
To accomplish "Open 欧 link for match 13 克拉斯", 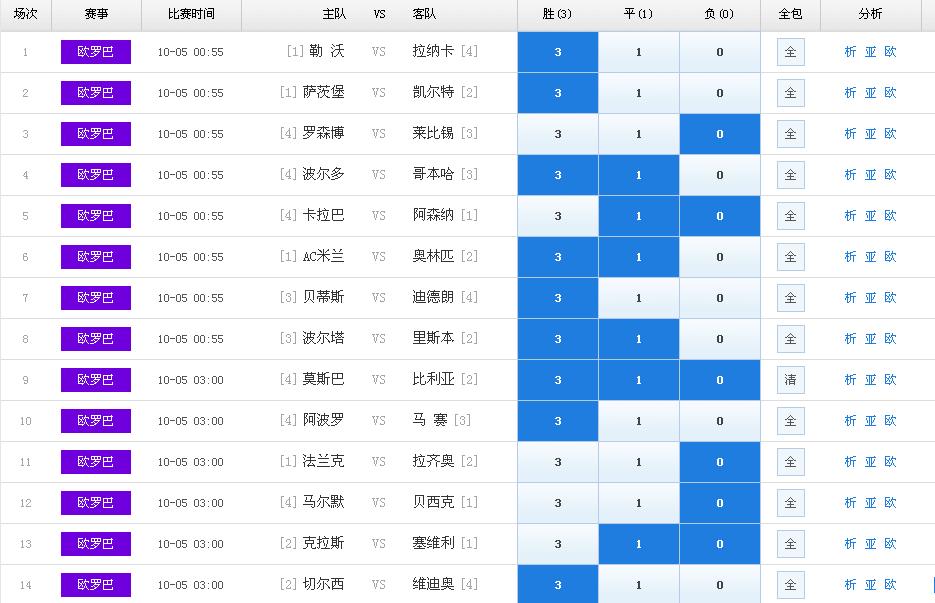I will [x=890, y=544].
